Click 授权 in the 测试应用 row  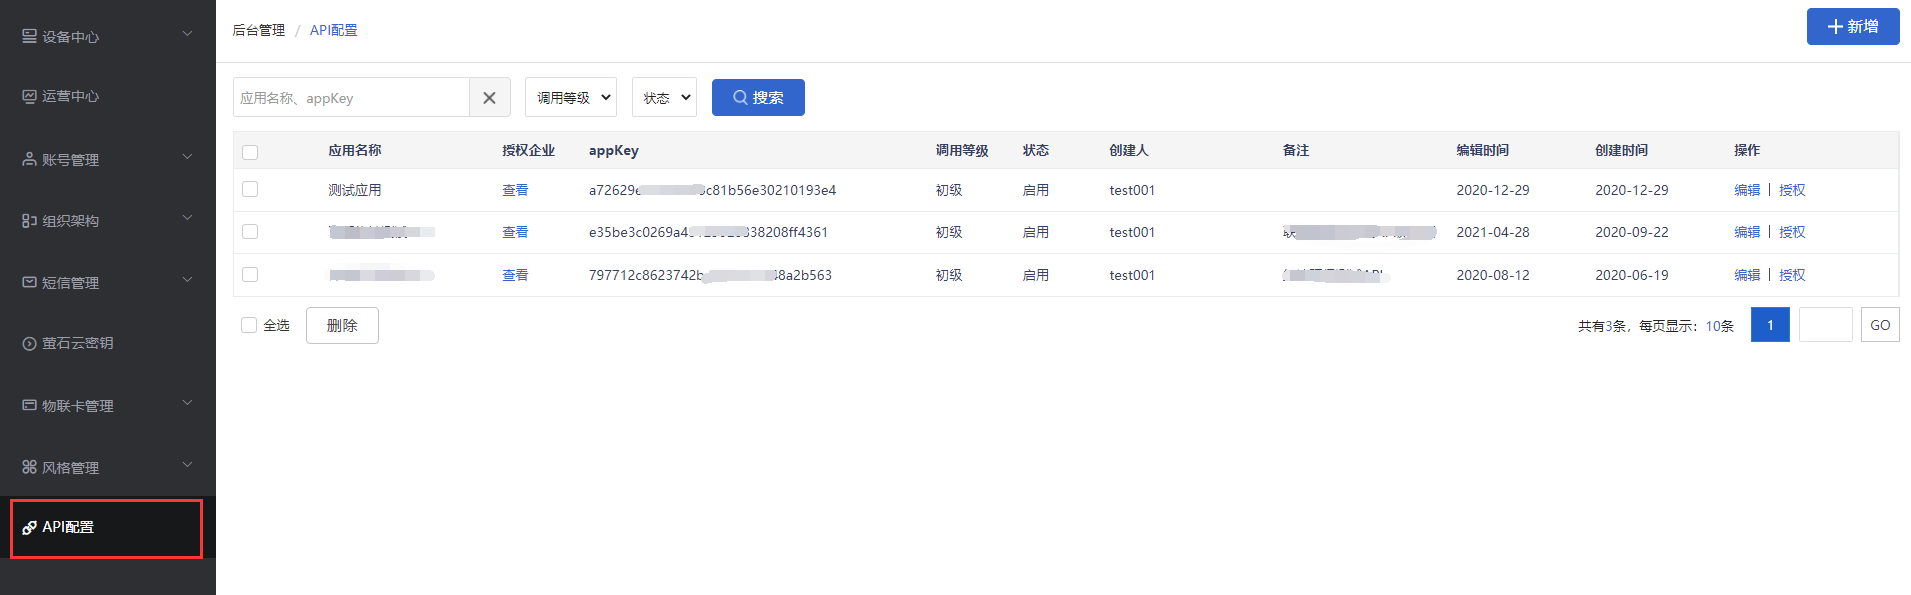pos(1792,190)
